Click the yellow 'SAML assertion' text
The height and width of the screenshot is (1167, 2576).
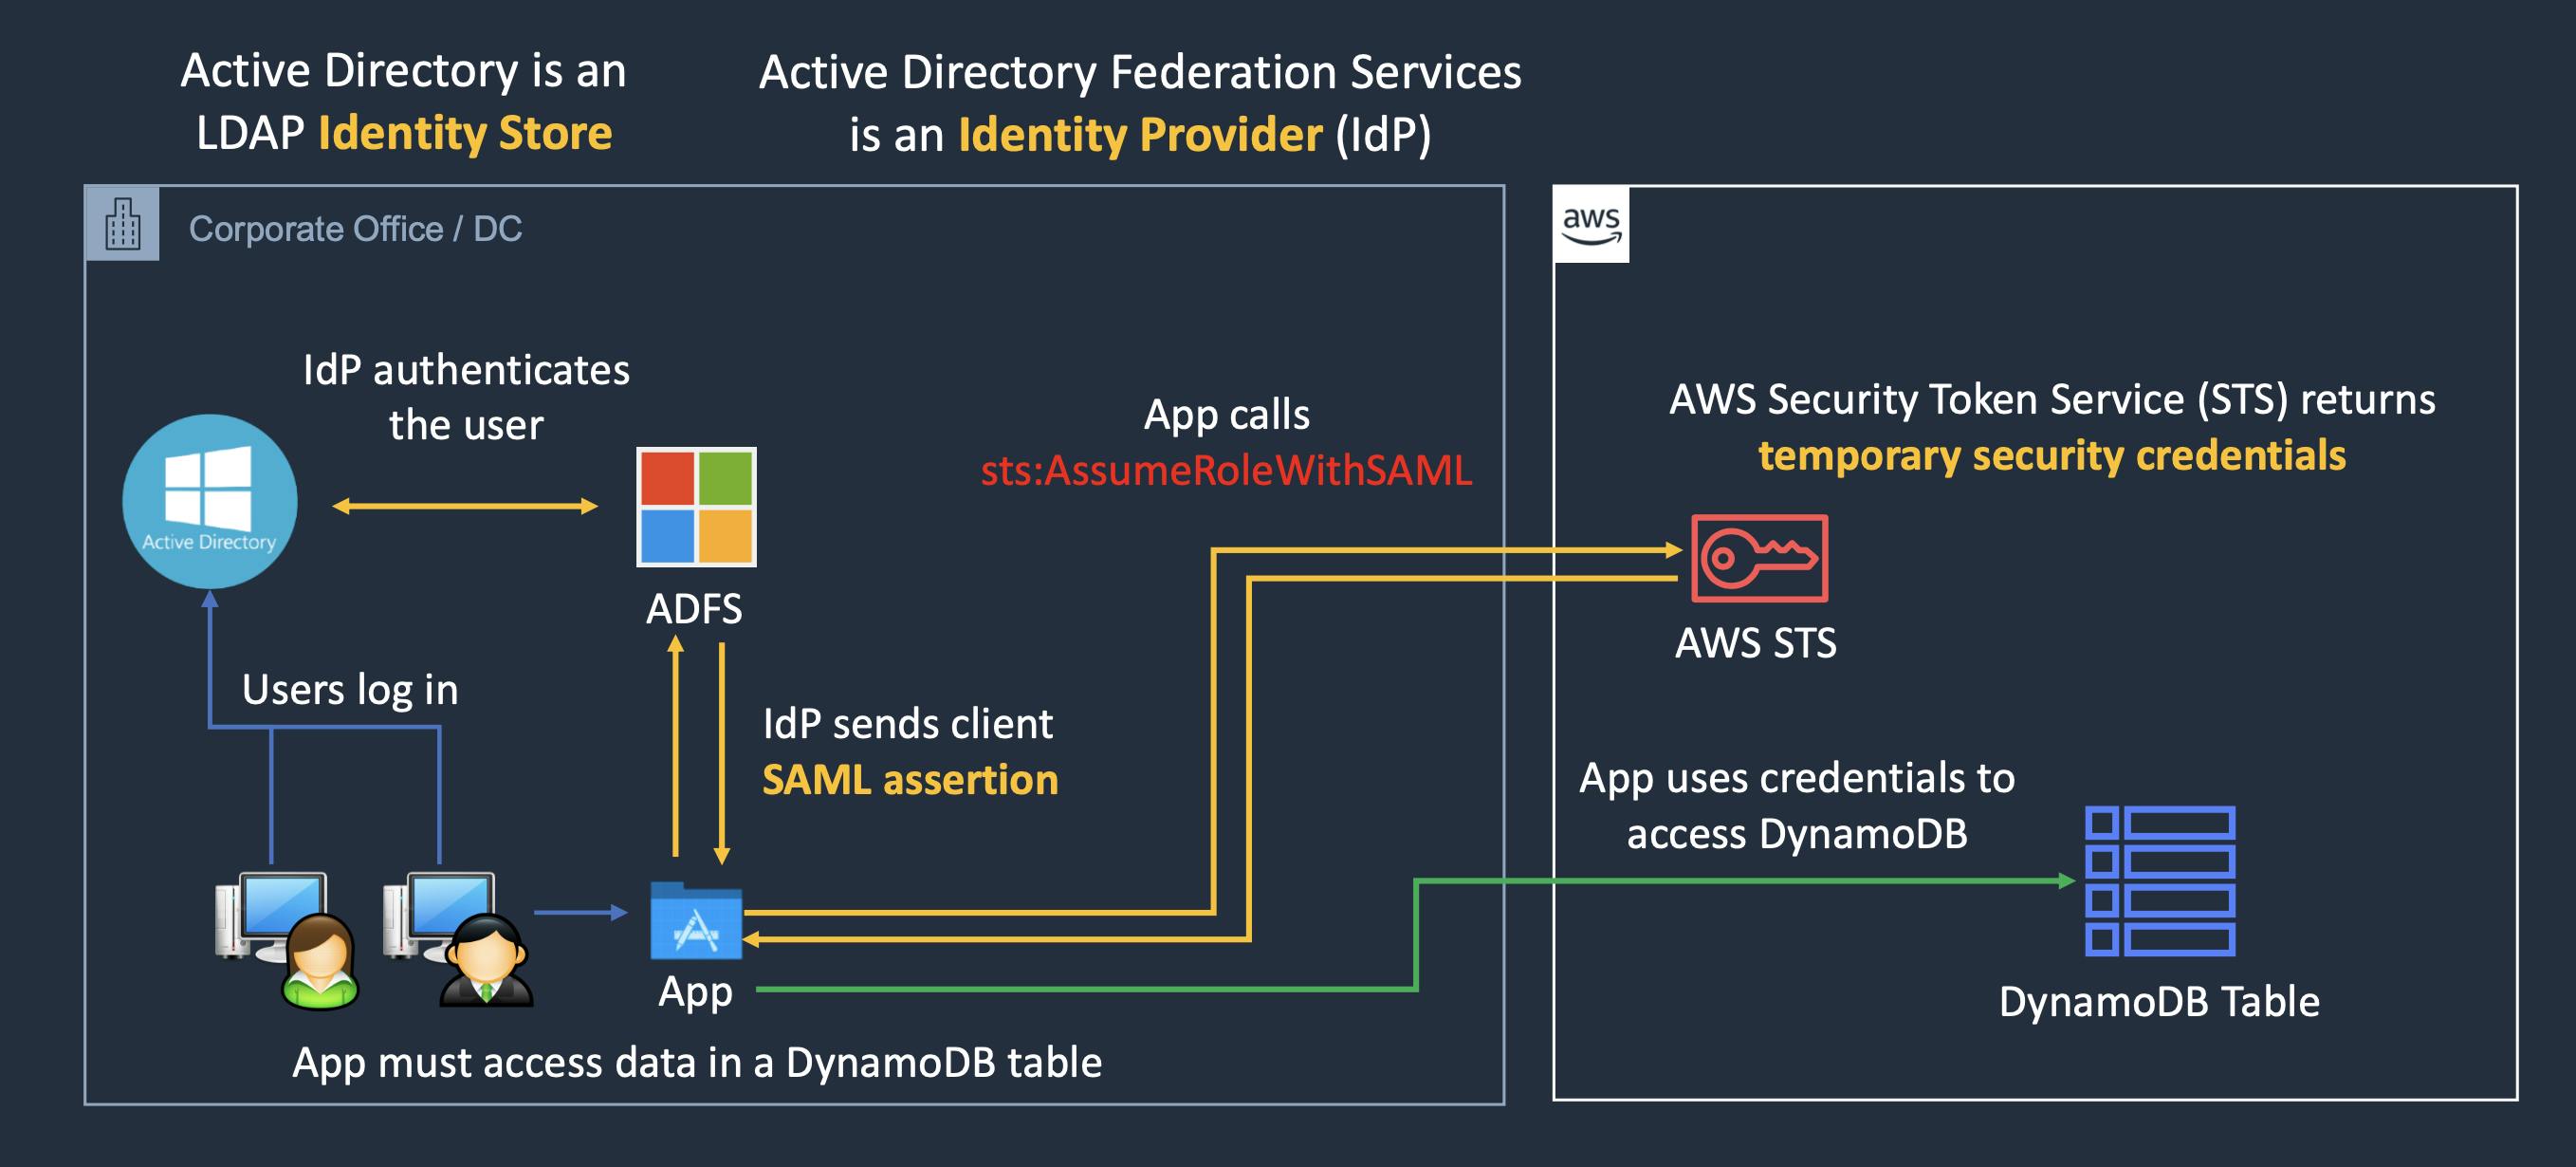(x=910, y=780)
